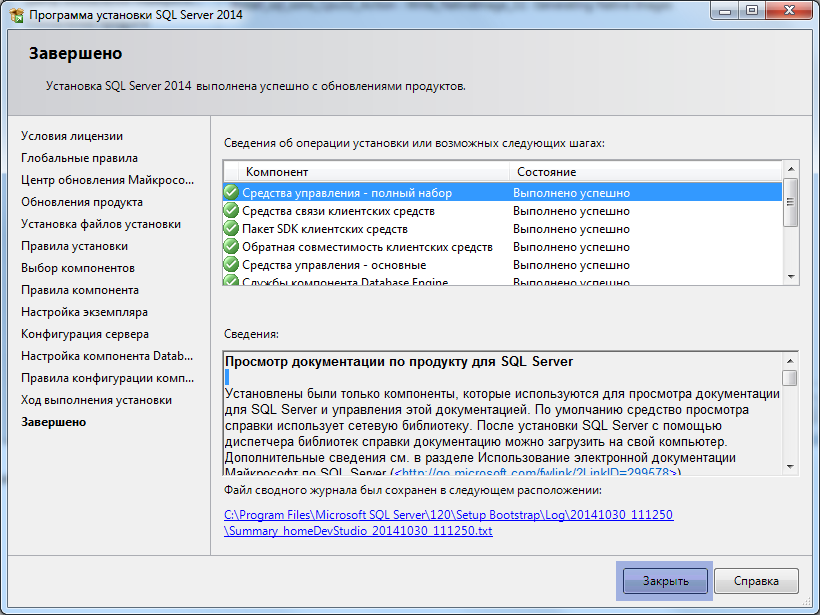820x615 pixels.
Task: Select partially visible row 'Службы компонента Database Engine'
Action: pyautogui.click(x=503, y=280)
